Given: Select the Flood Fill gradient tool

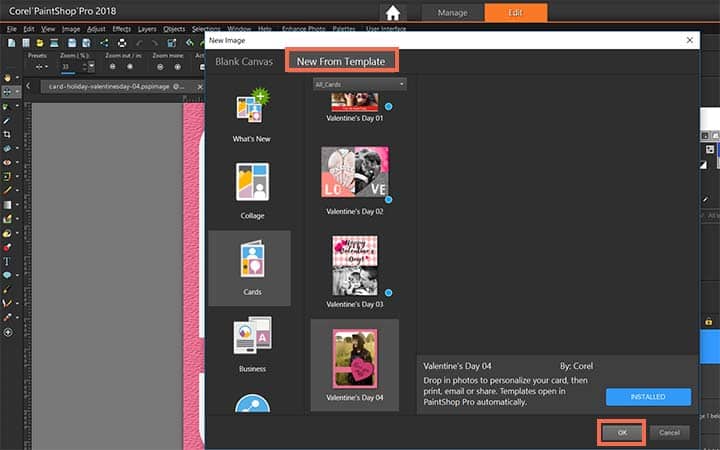Looking at the screenshot, I should tap(7, 205).
